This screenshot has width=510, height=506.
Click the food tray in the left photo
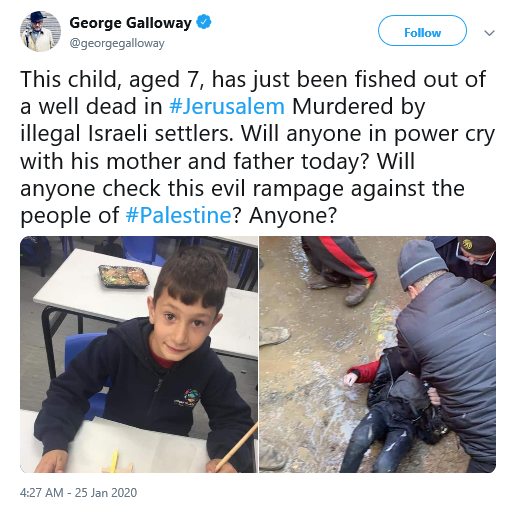click(x=124, y=276)
